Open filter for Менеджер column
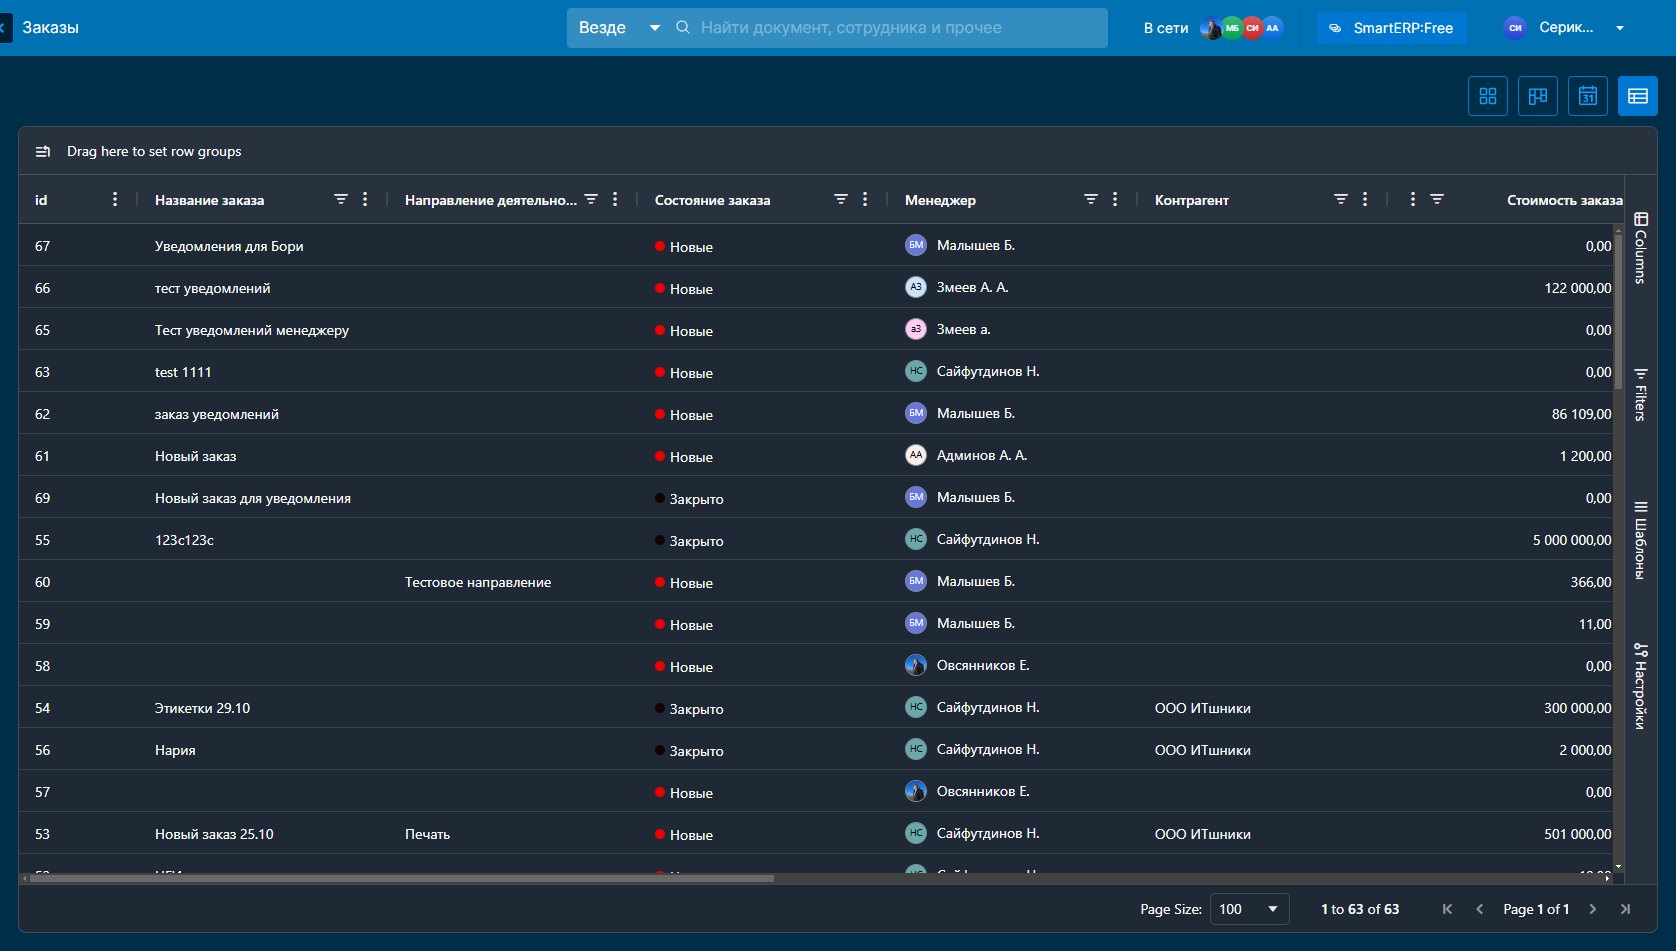The image size is (1676, 951). click(x=1091, y=199)
